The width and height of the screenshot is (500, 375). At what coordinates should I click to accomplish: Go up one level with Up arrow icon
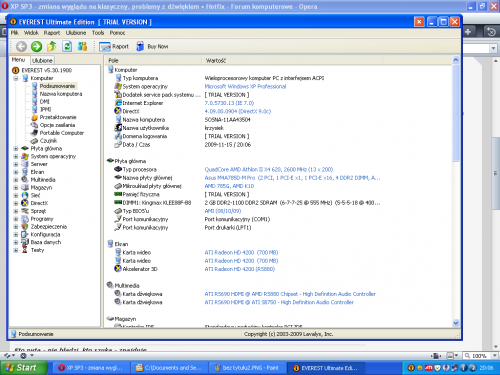click(x=52, y=46)
